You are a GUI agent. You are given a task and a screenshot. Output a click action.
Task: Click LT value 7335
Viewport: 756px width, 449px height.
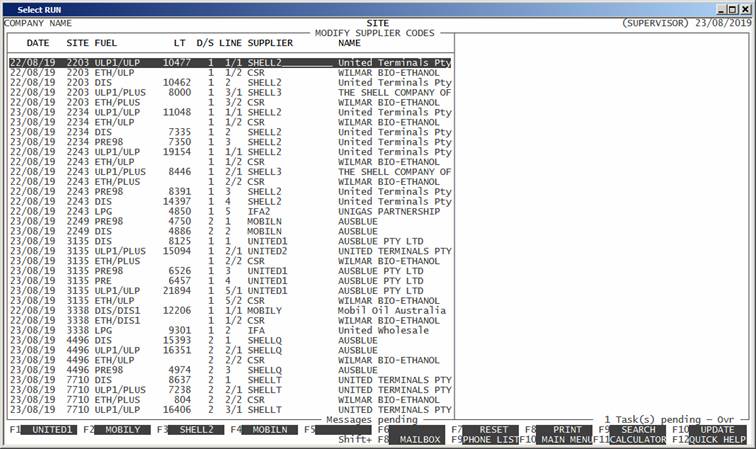pos(179,132)
